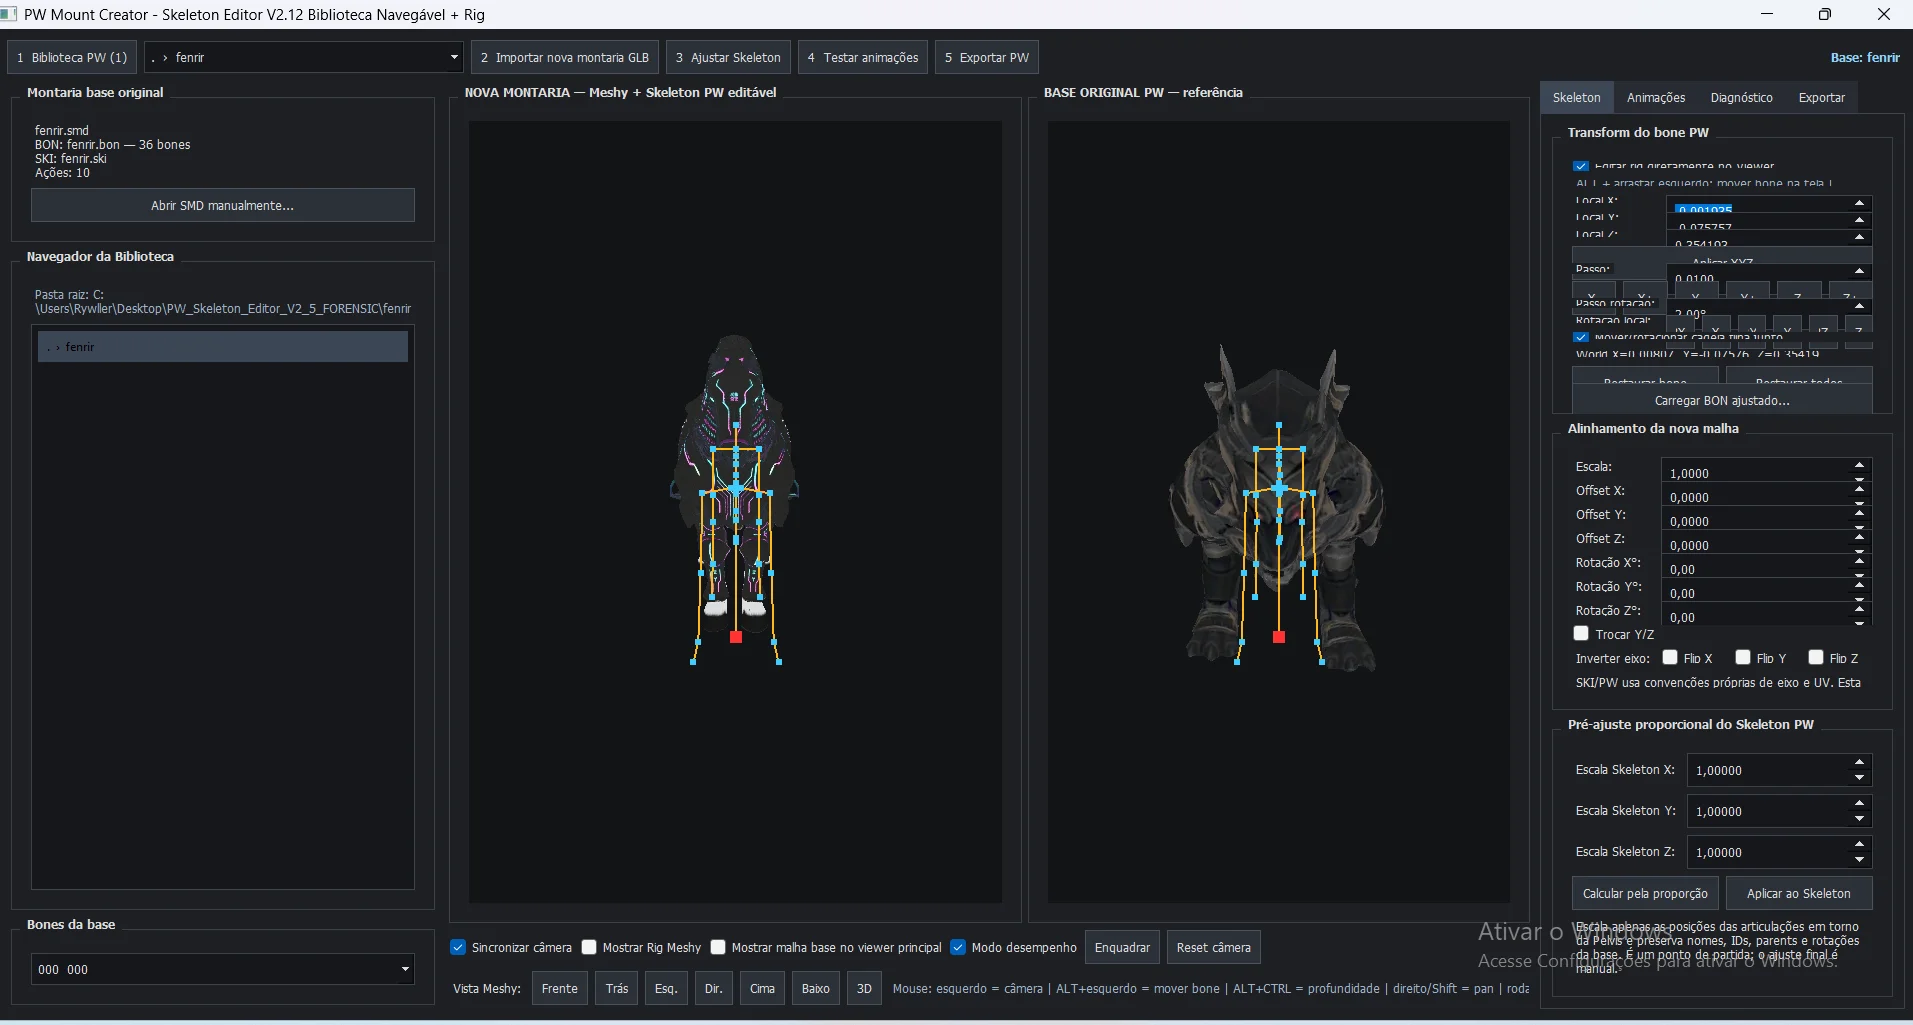Click the red root bone marker on the new mount
The width and height of the screenshot is (1913, 1025).
tap(736, 637)
